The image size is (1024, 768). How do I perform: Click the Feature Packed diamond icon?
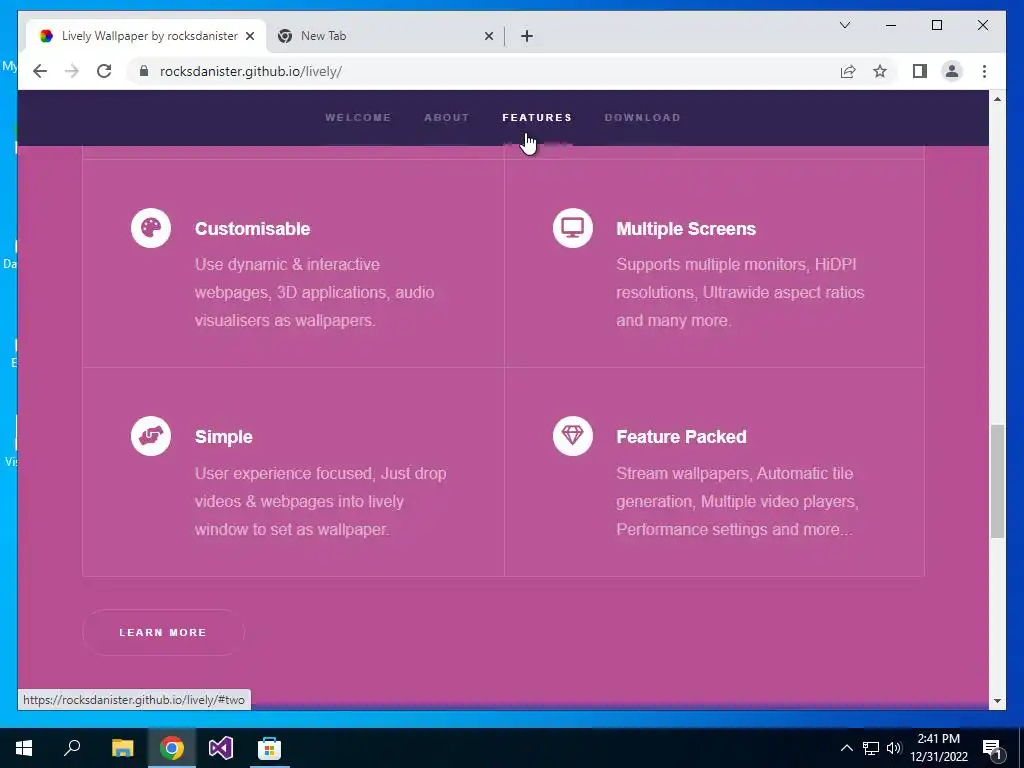click(x=573, y=436)
